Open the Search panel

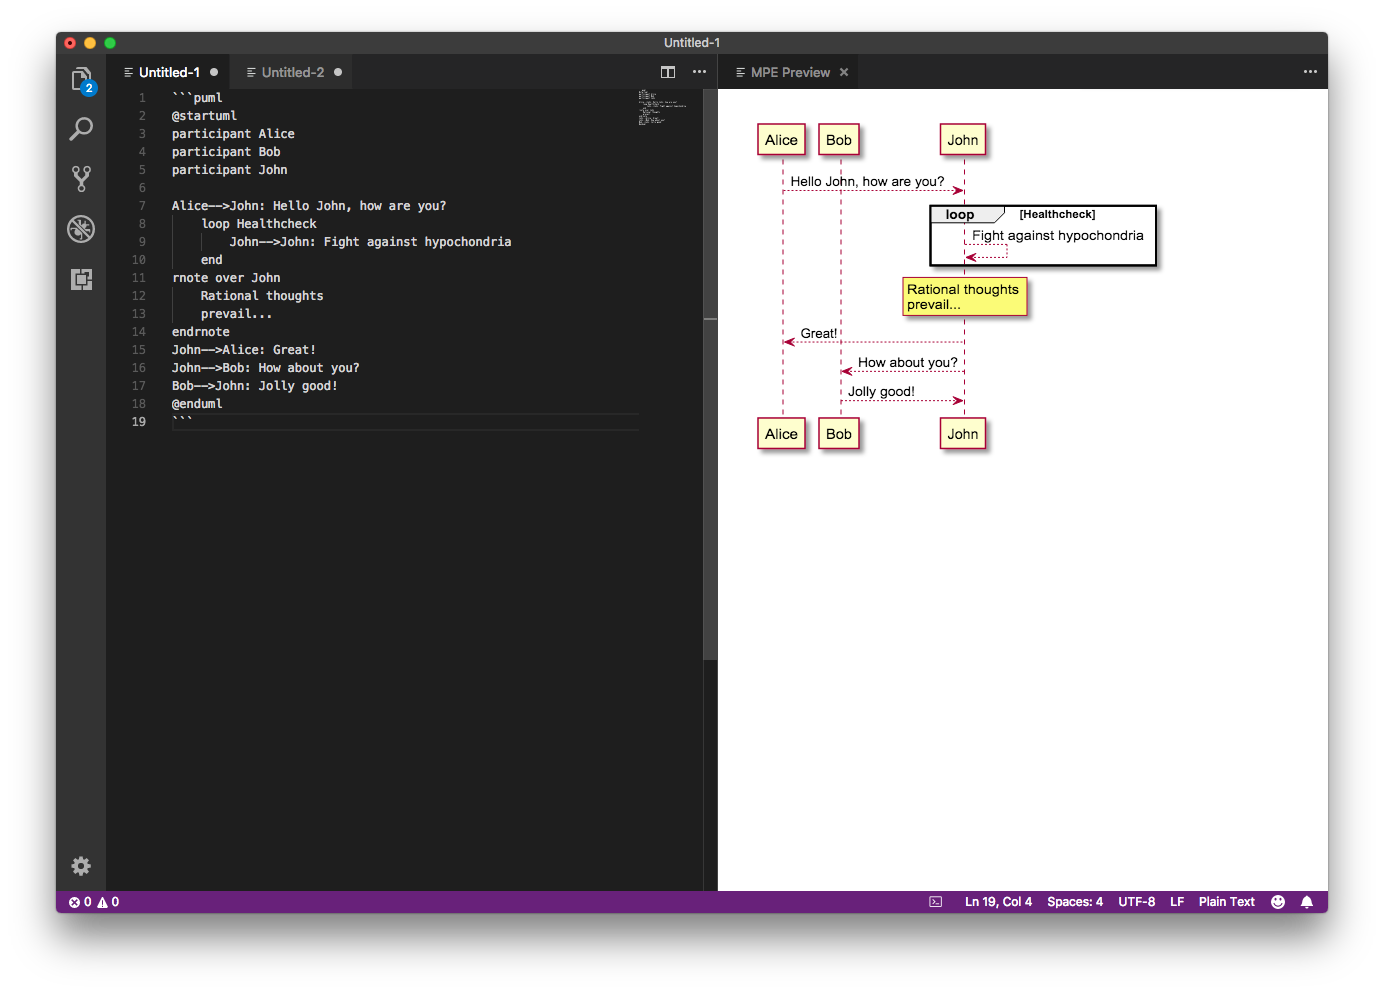pyautogui.click(x=81, y=129)
